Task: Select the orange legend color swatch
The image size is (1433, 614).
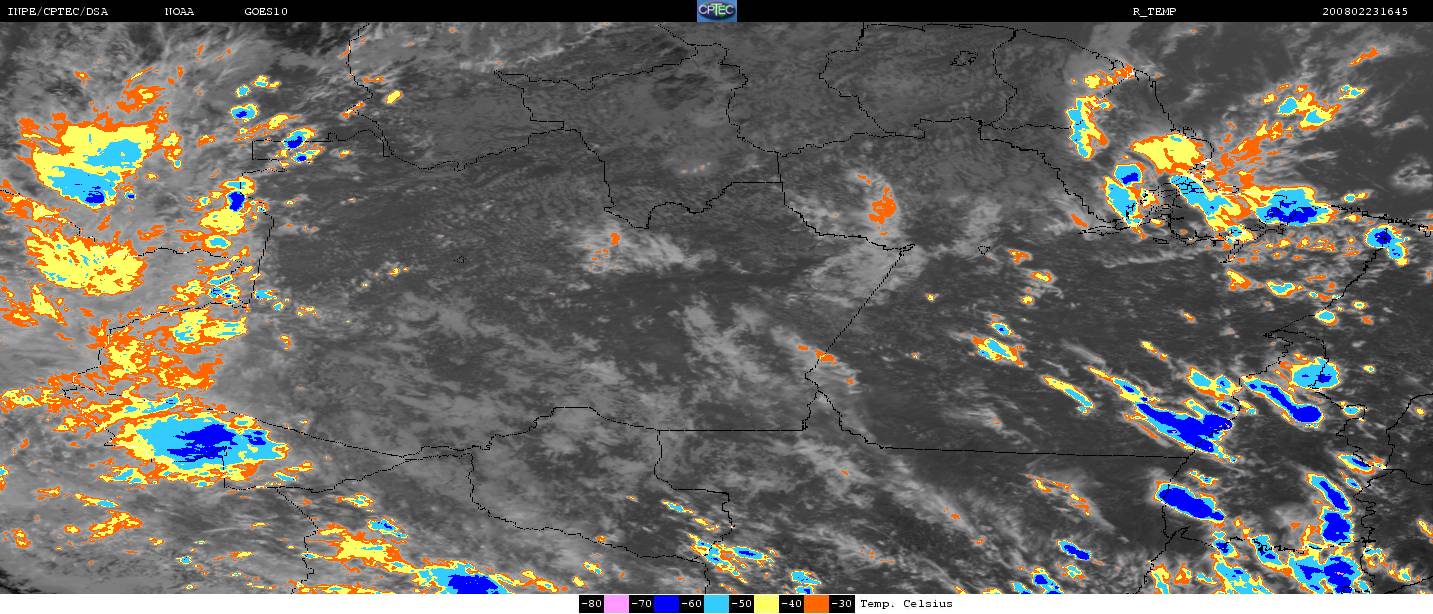Action: point(816,604)
